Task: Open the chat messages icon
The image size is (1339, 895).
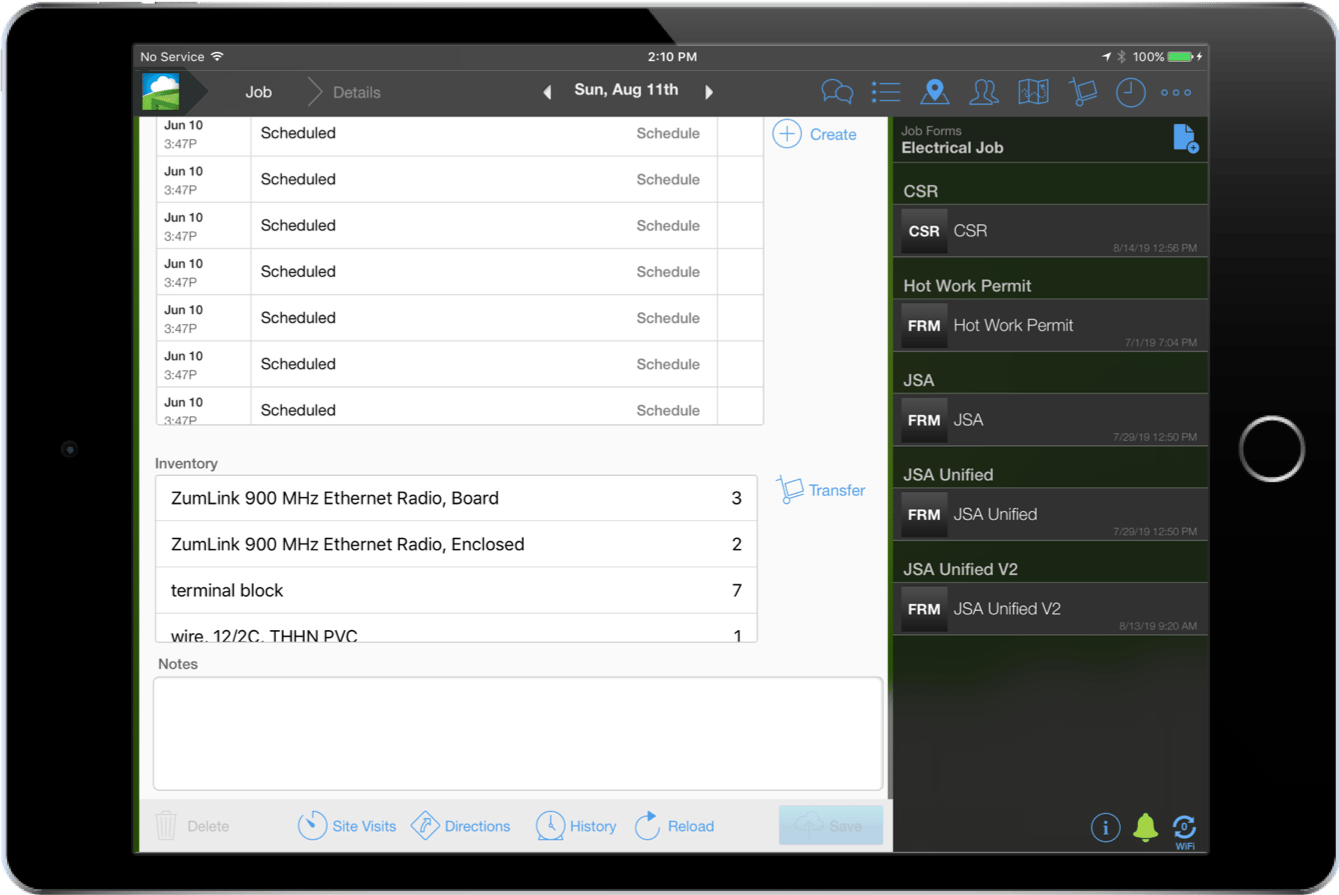Action: pos(836,92)
